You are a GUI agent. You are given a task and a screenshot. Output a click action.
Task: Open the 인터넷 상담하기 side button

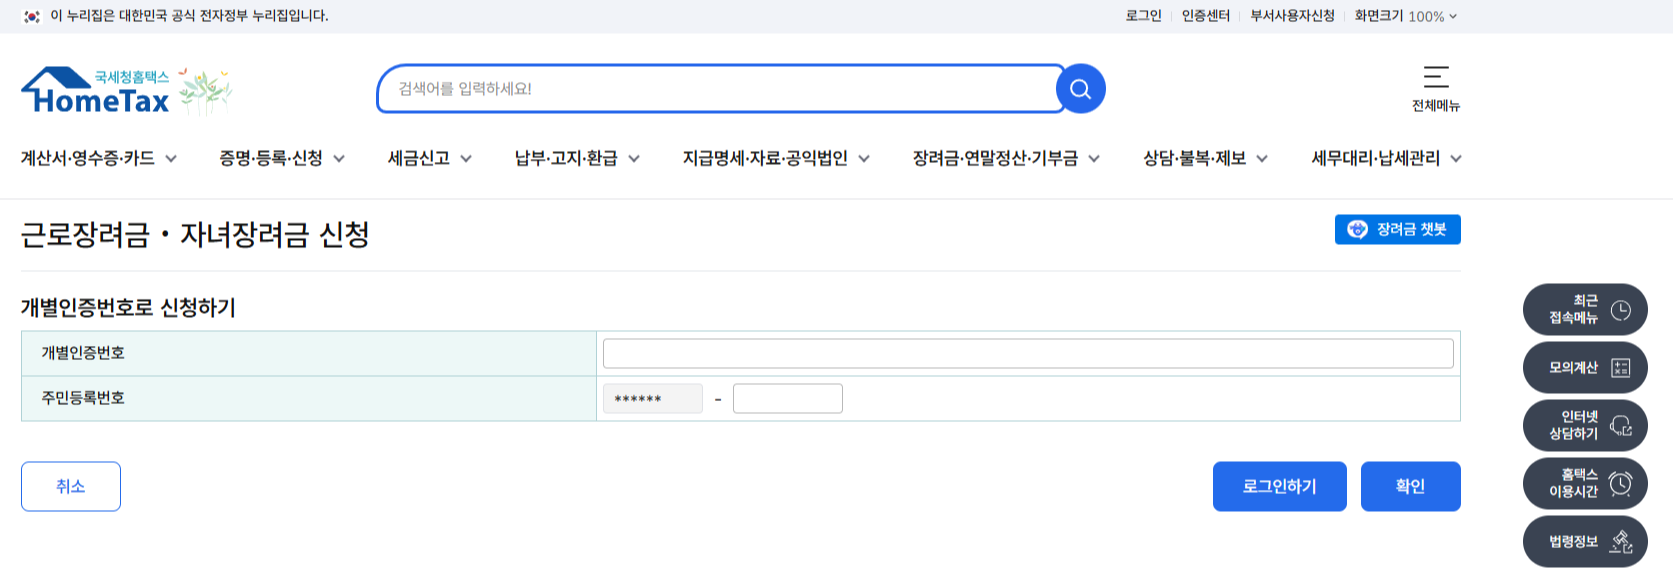click(1585, 426)
